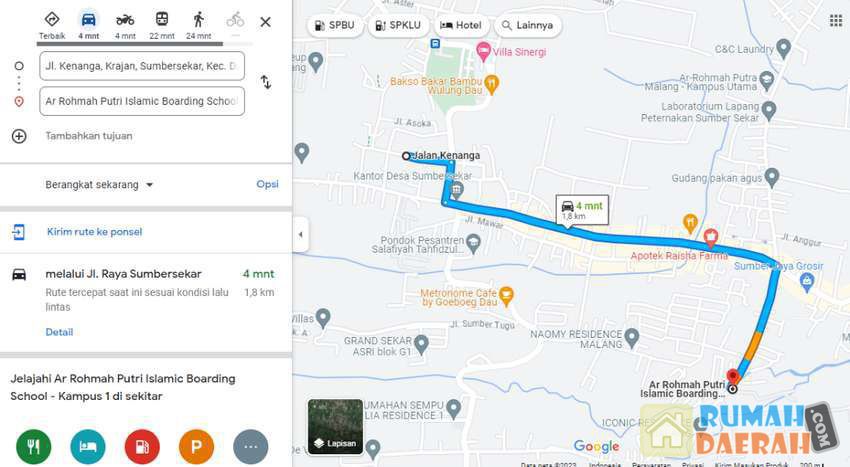Image resolution: width=850 pixels, height=467 pixels.
Task: Swap starting point and destination
Action: [x=266, y=82]
